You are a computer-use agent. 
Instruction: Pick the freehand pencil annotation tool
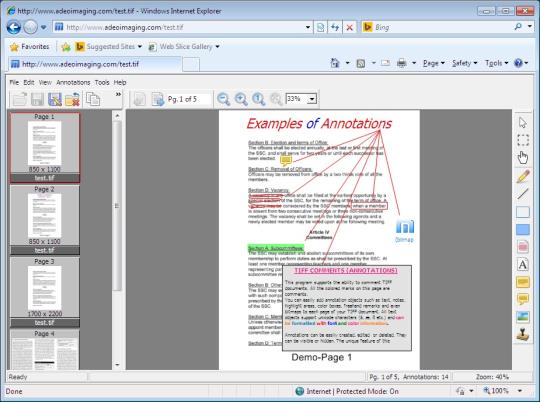coord(523,176)
